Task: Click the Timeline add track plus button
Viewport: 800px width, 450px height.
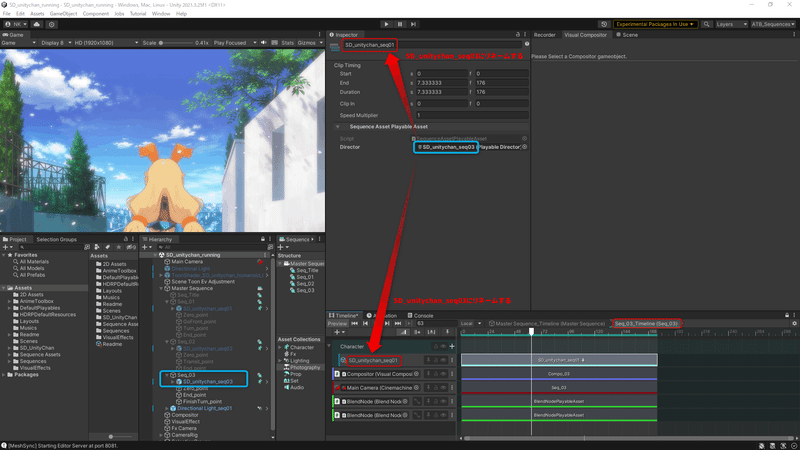Action: pyautogui.click(x=339, y=332)
